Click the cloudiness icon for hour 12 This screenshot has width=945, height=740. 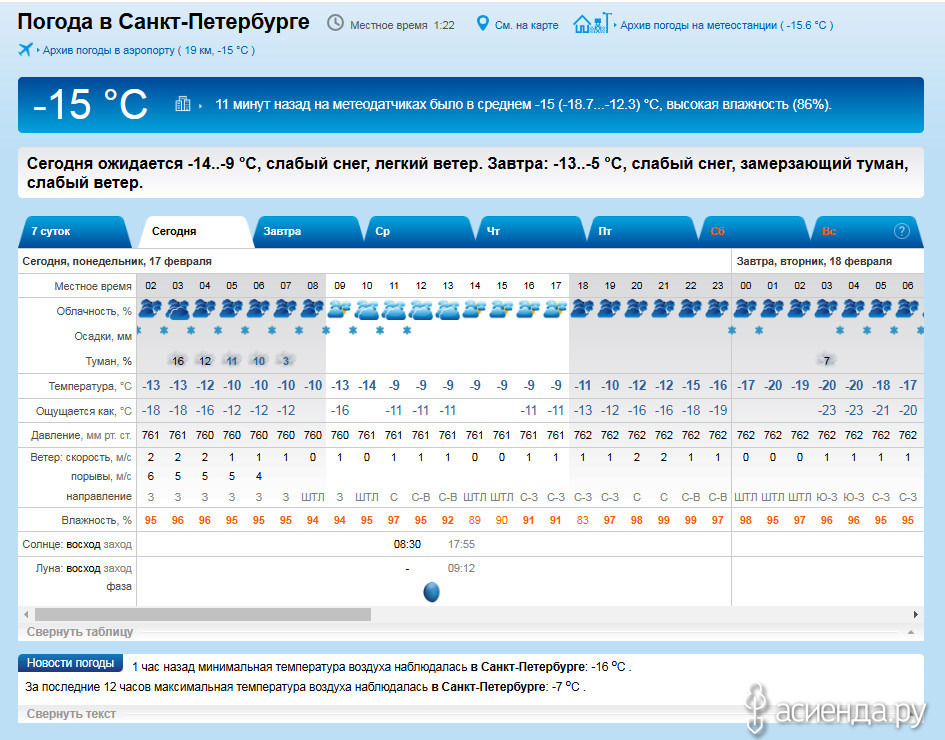click(421, 310)
